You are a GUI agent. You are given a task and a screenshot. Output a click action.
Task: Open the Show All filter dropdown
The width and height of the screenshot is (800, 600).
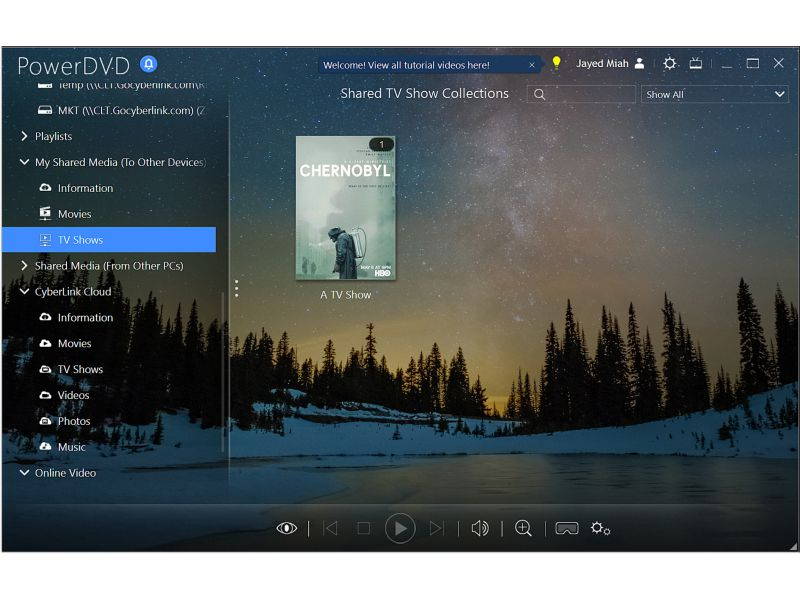[714, 94]
